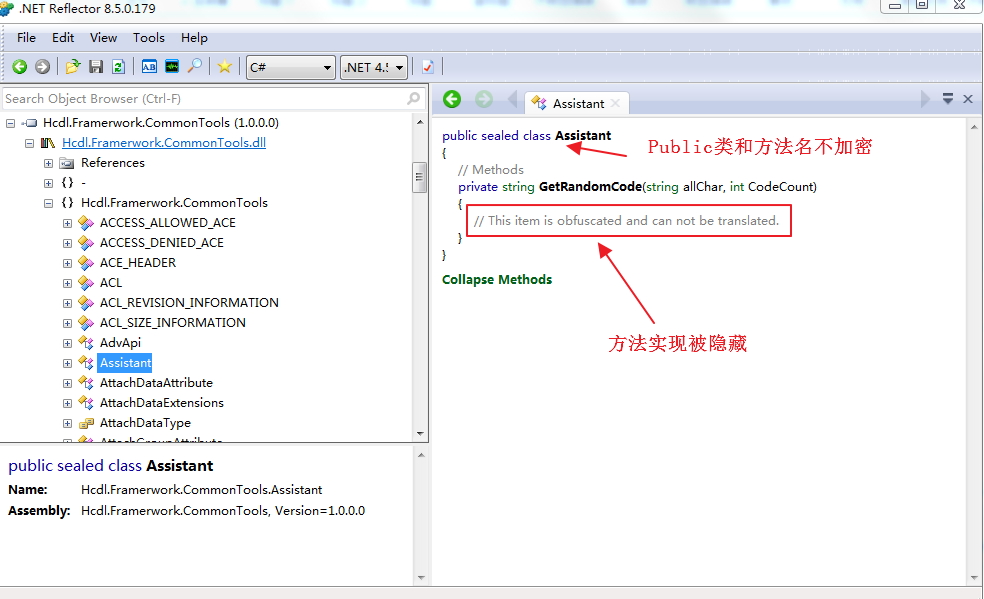Collapse the Hcdl.Framerwork.CommonTools.dll node
Image resolution: width=984 pixels, height=599 pixels.
29,143
